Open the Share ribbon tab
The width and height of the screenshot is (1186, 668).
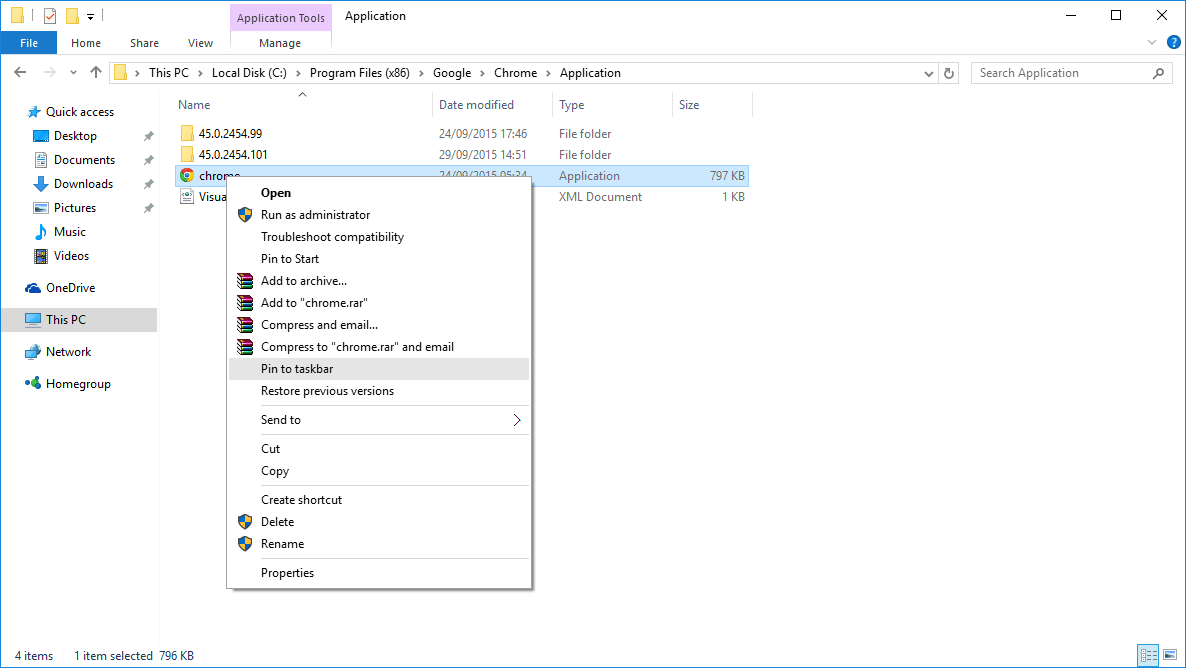click(x=144, y=43)
